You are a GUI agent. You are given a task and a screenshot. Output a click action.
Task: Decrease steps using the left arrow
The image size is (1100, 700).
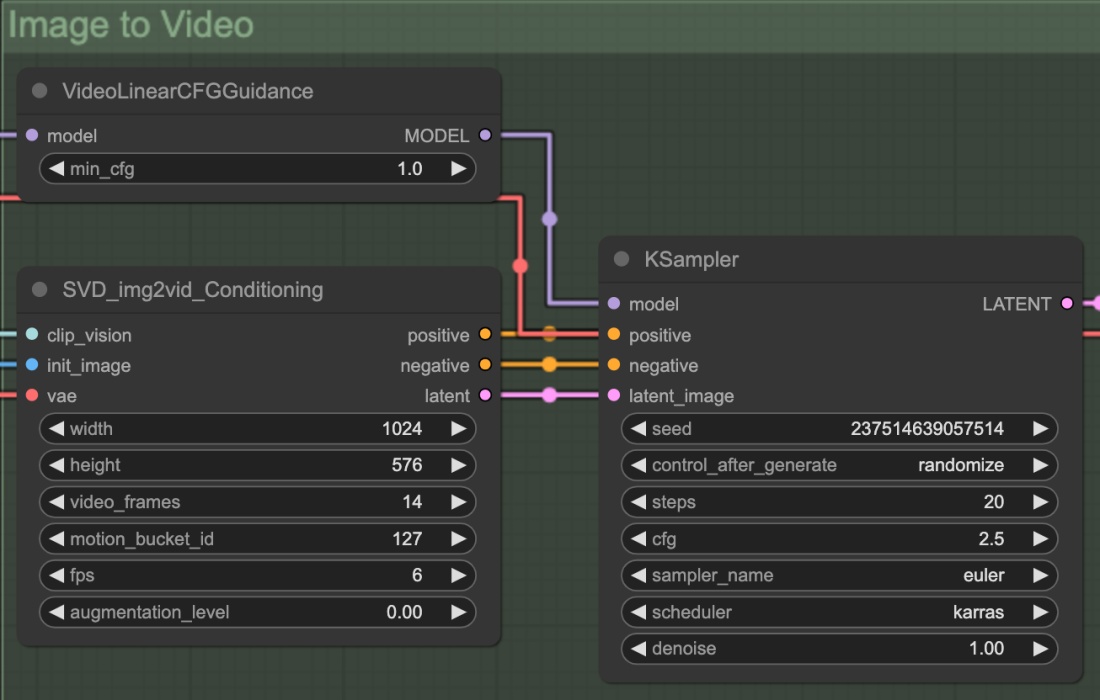[638, 502]
